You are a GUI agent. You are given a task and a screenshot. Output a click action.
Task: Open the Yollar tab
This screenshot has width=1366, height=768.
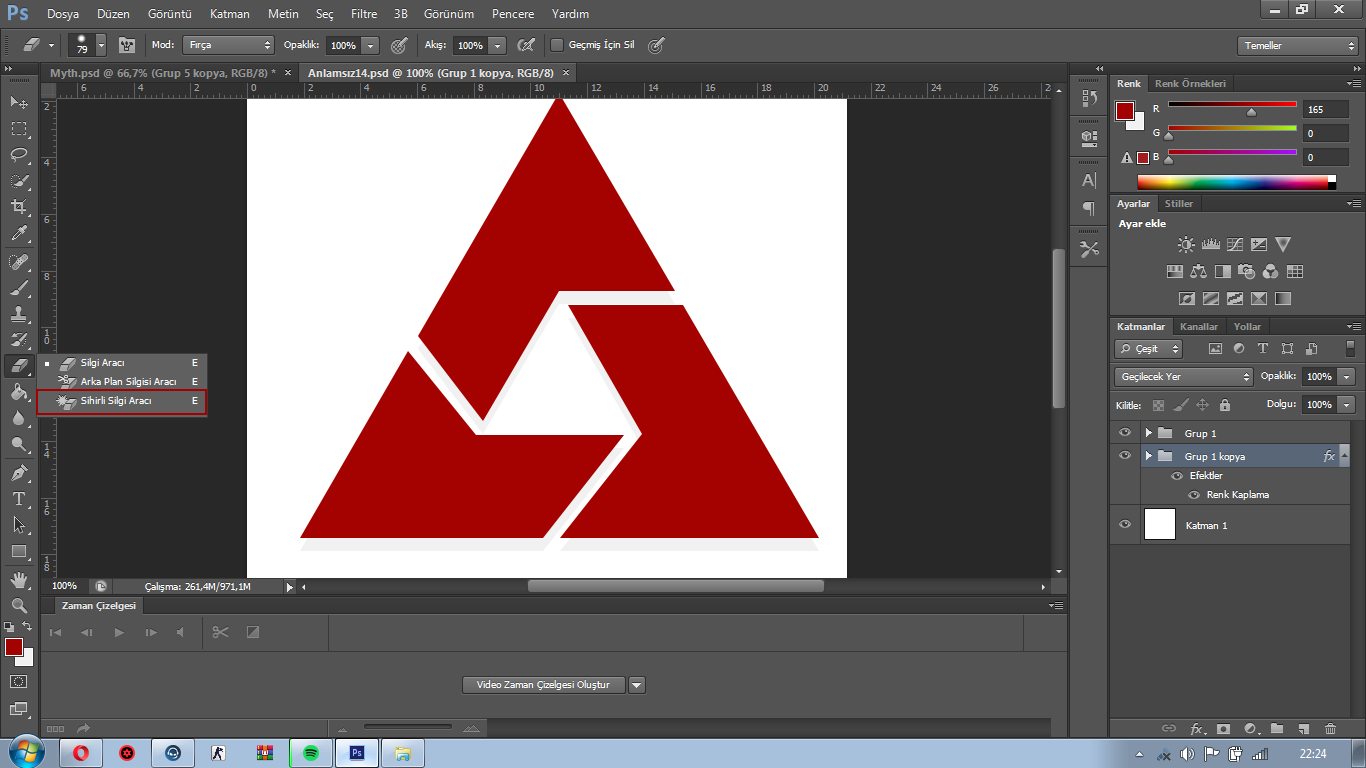coord(1247,327)
